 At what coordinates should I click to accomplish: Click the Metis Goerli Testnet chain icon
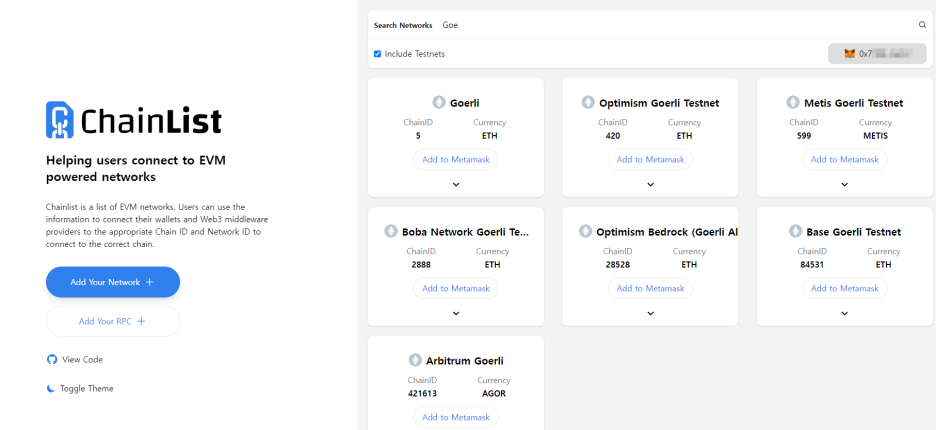coord(793,103)
